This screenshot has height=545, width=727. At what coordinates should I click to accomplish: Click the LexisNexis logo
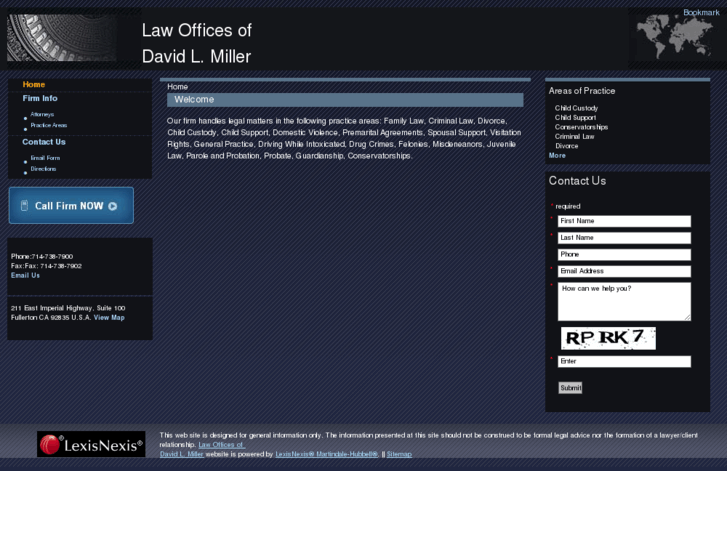point(91,444)
